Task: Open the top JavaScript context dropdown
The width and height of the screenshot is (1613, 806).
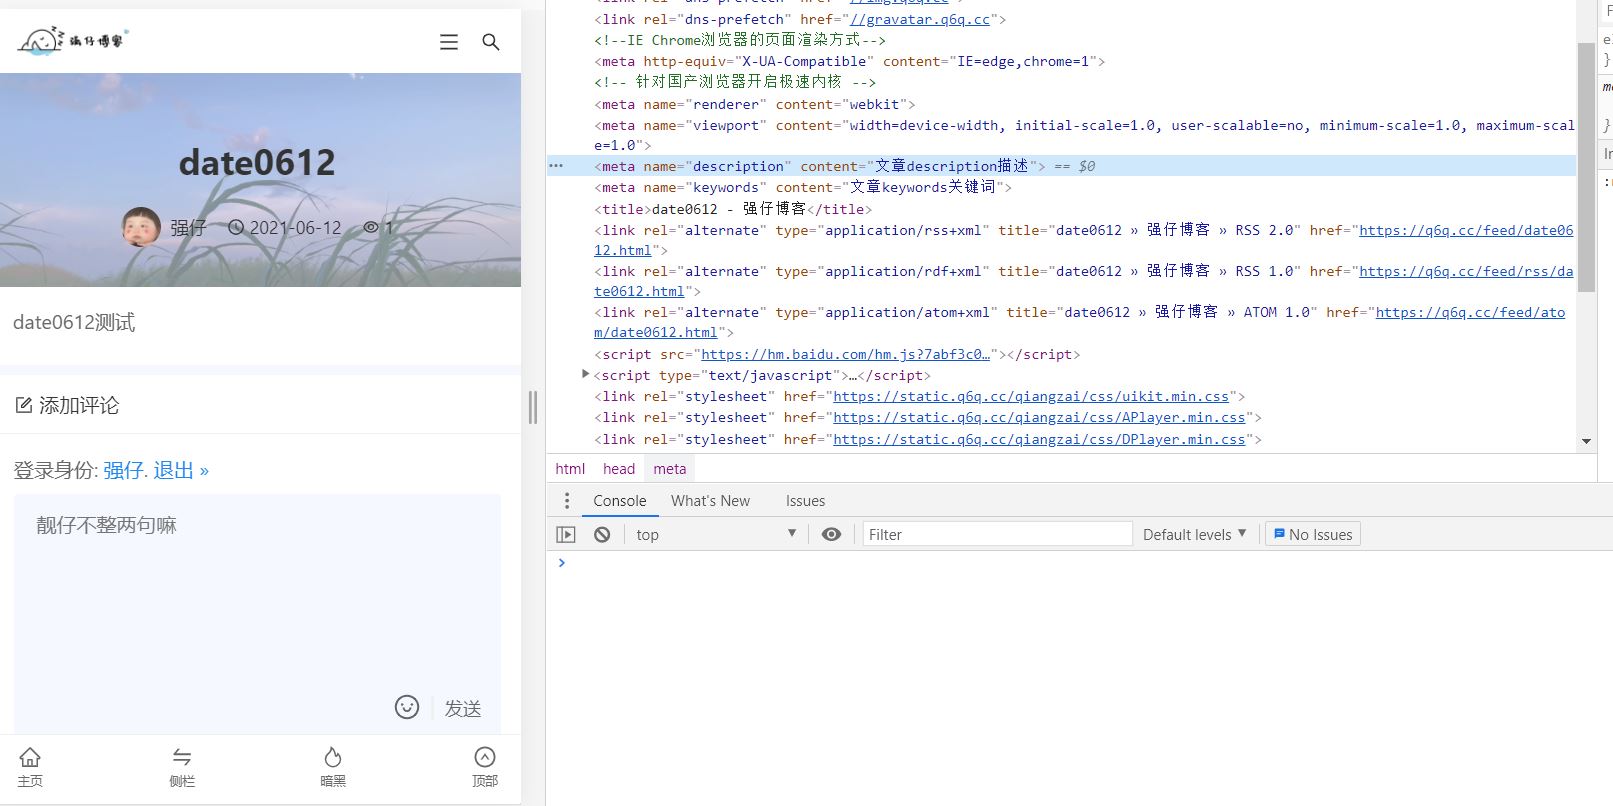Action: (x=715, y=535)
